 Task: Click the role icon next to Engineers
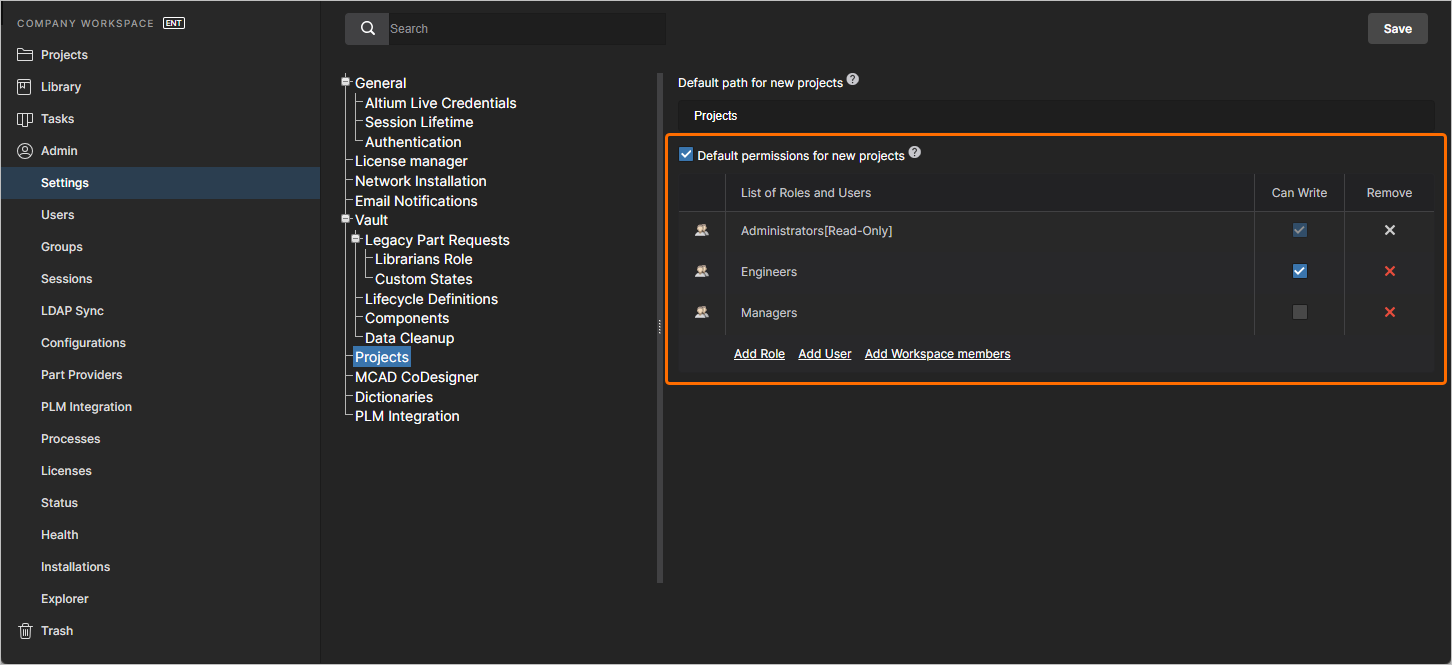pos(701,271)
